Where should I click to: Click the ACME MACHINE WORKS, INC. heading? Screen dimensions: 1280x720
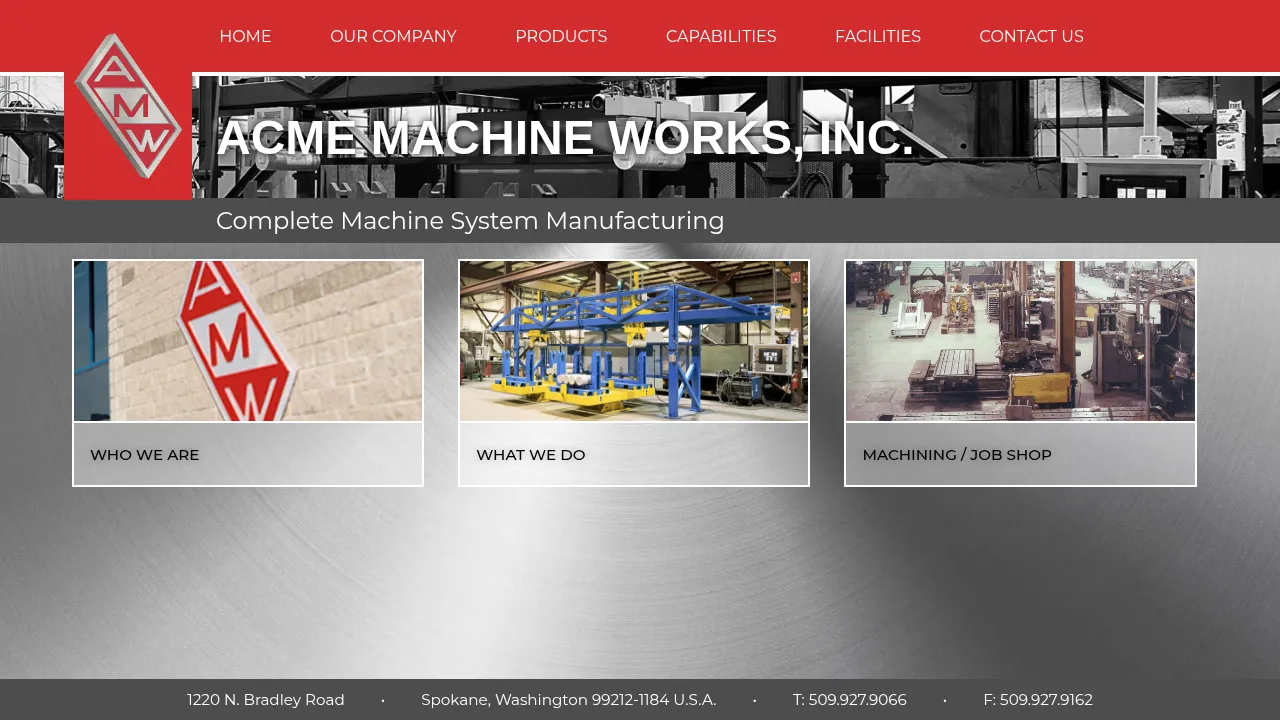click(x=565, y=138)
